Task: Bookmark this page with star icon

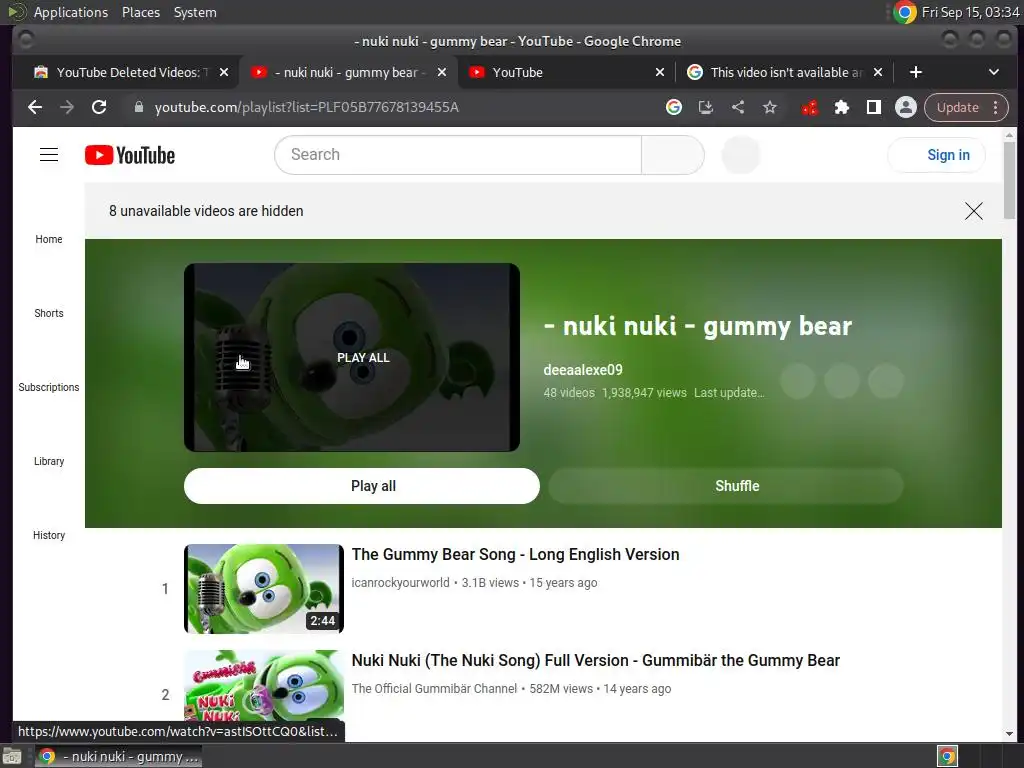Action: [770, 107]
